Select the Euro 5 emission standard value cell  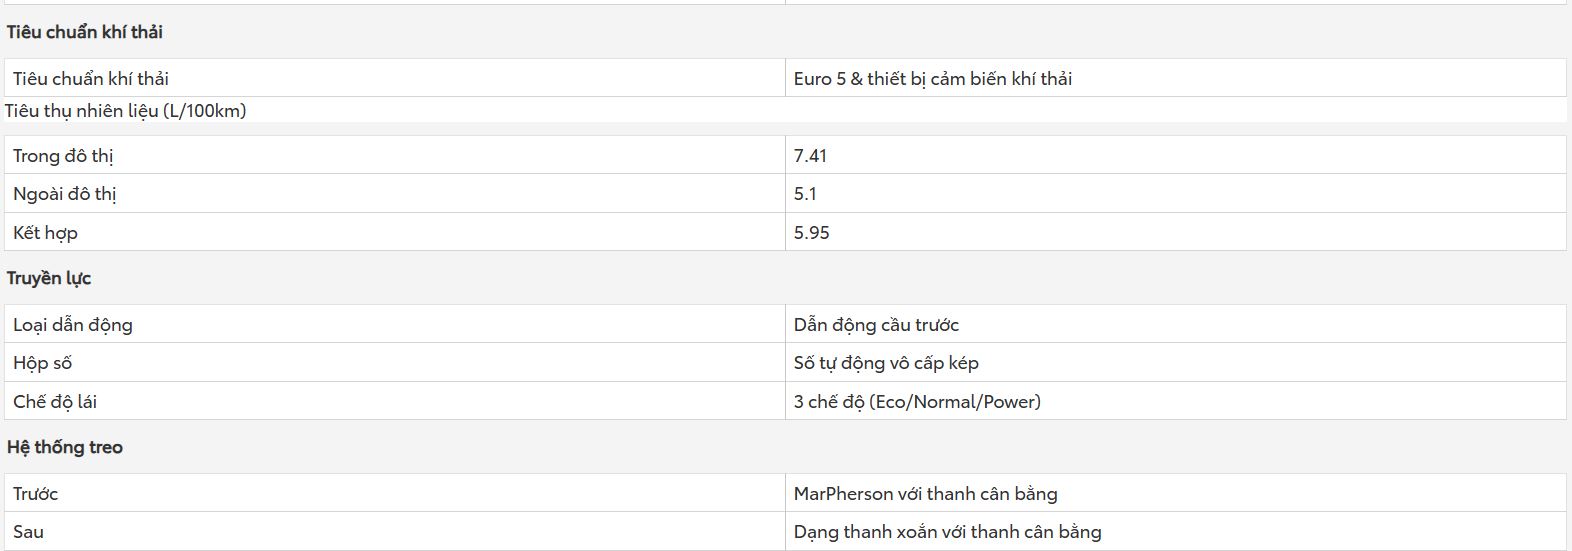[x=1175, y=78]
